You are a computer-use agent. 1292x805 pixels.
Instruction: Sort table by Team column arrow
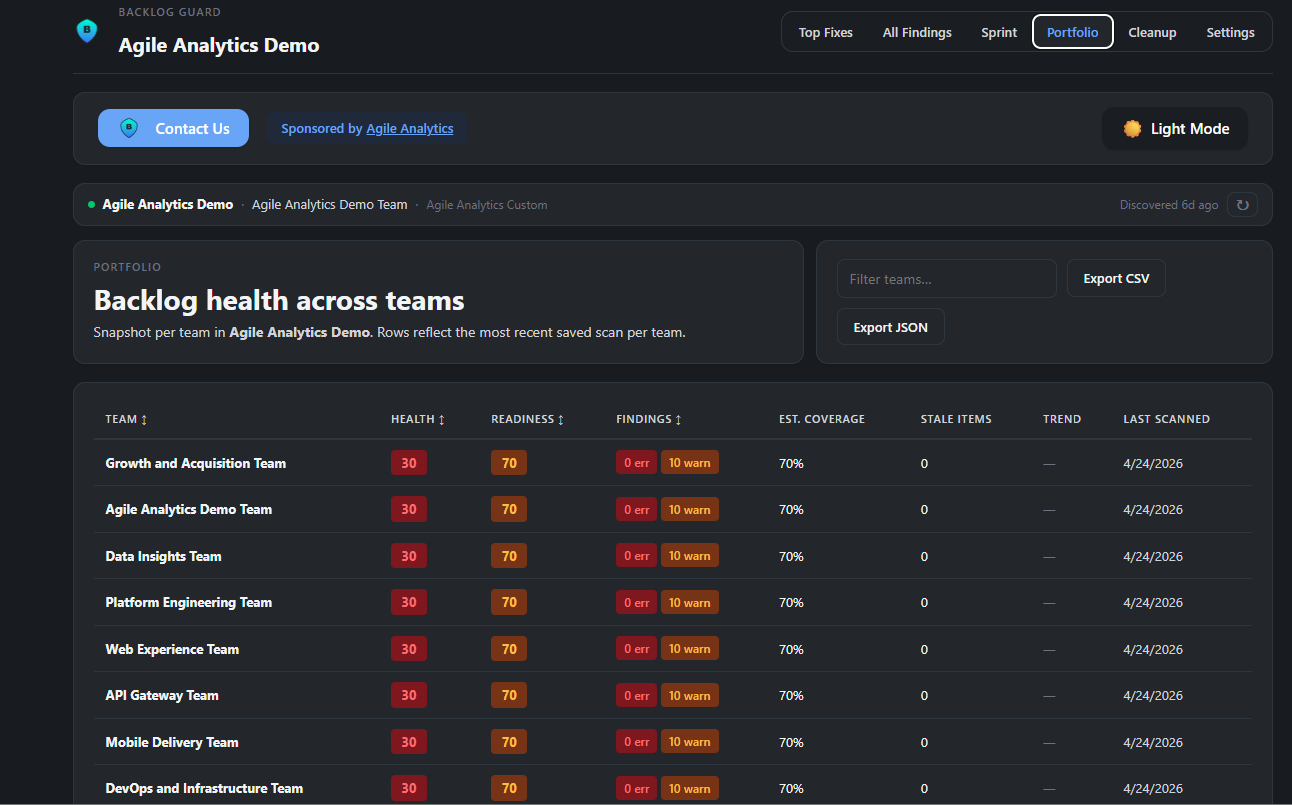(x=144, y=420)
